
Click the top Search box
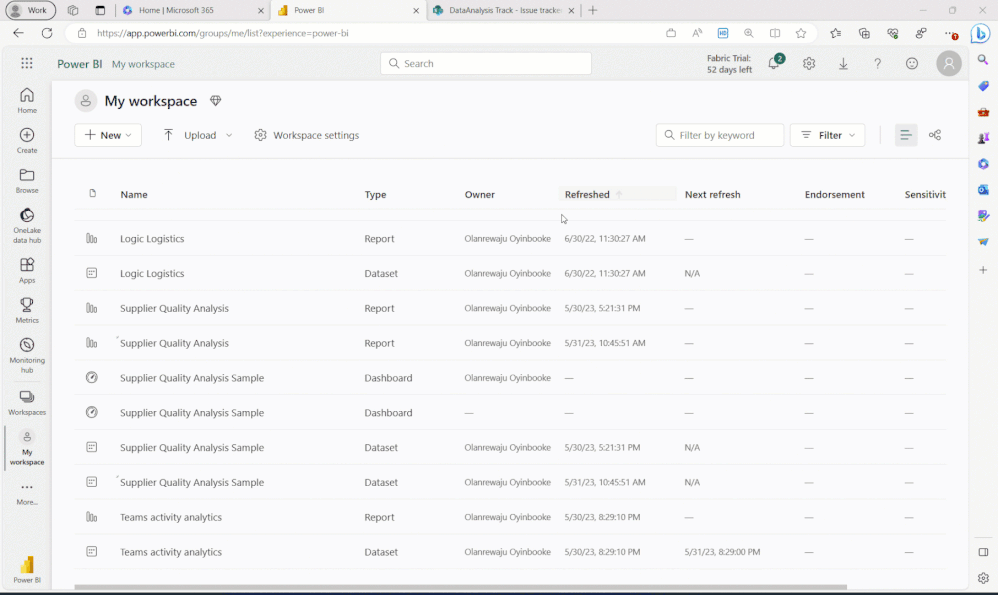tap(486, 63)
